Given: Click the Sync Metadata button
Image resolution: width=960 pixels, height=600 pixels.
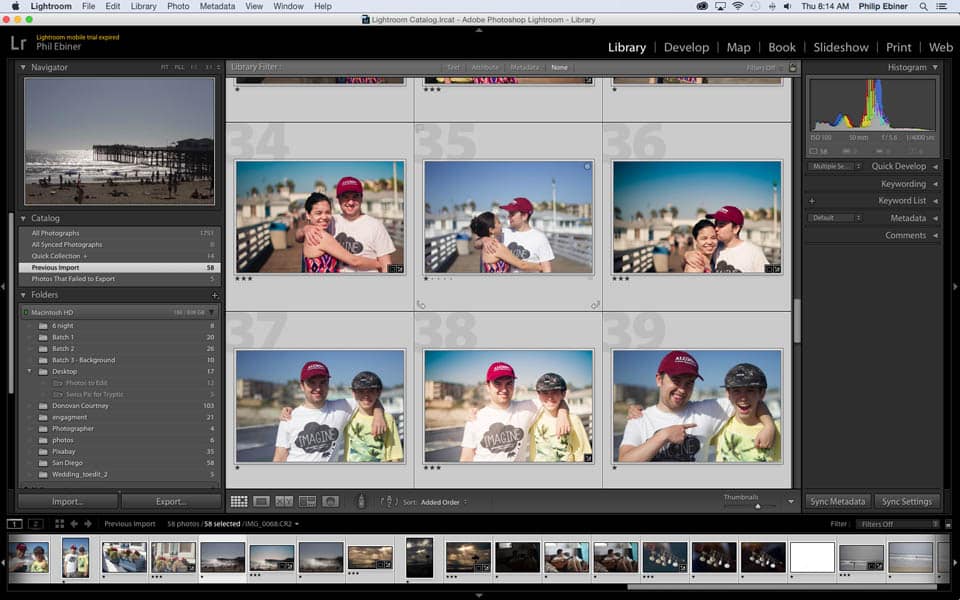Looking at the screenshot, I should click(x=838, y=501).
